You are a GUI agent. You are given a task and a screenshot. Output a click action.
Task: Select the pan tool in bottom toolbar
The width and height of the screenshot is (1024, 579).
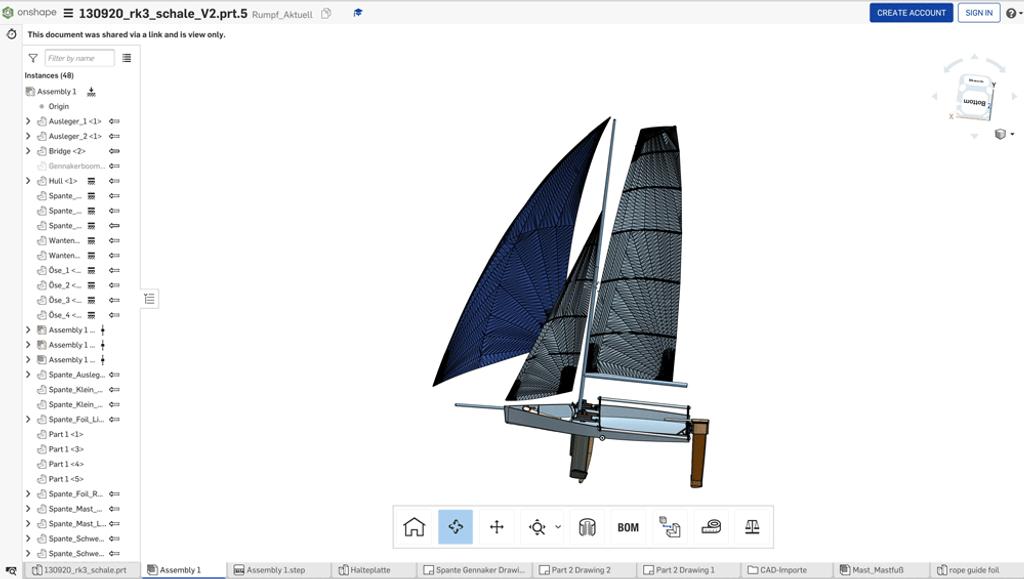(497, 525)
